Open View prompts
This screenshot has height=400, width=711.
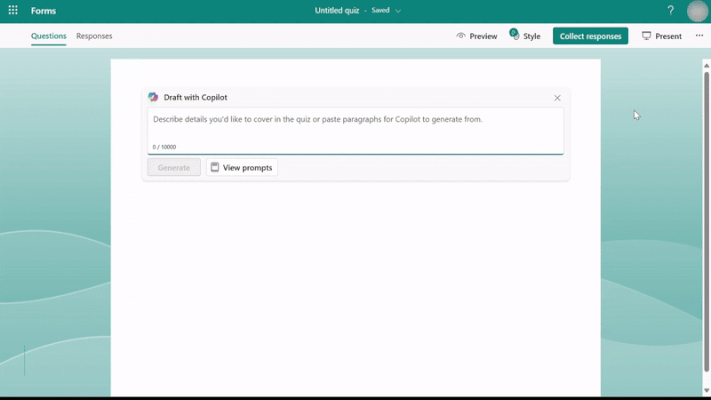(242, 167)
